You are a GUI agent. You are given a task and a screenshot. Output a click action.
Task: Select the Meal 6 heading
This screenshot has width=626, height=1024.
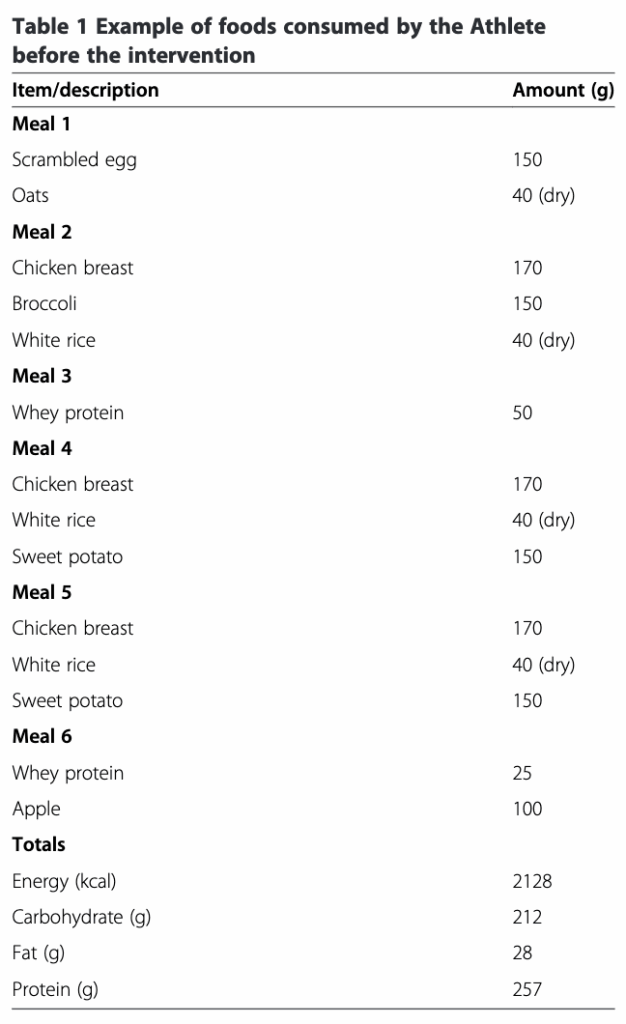tap(42, 736)
